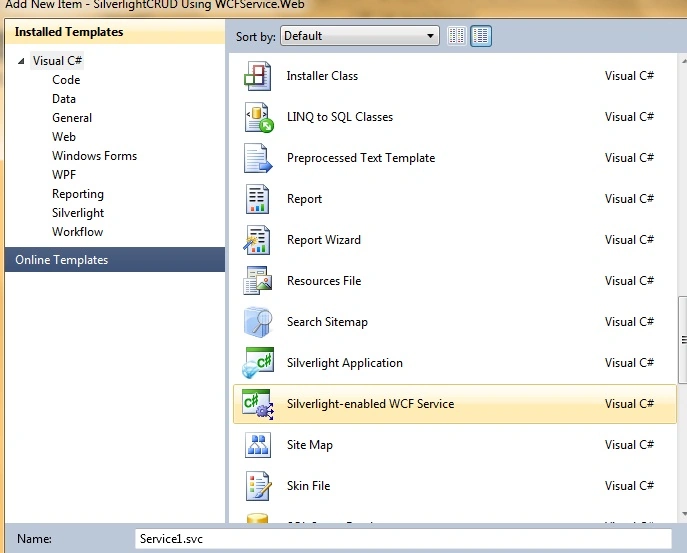
Task: Open the Windows Forms category
Action: [95, 156]
